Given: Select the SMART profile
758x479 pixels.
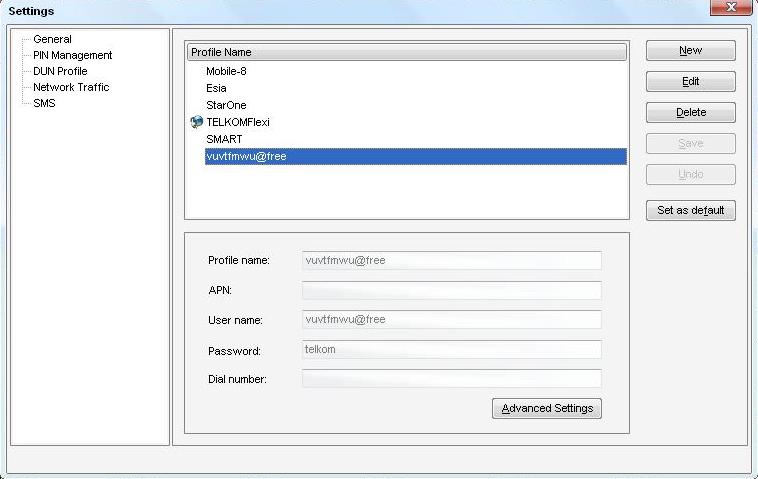Looking at the screenshot, I should [x=224, y=139].
